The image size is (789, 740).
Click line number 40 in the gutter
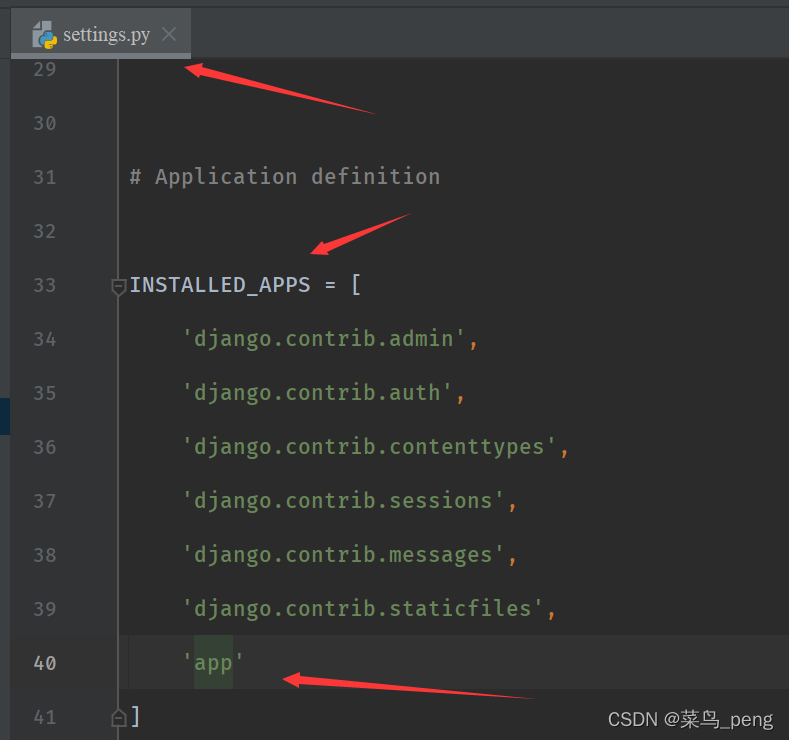45,663
